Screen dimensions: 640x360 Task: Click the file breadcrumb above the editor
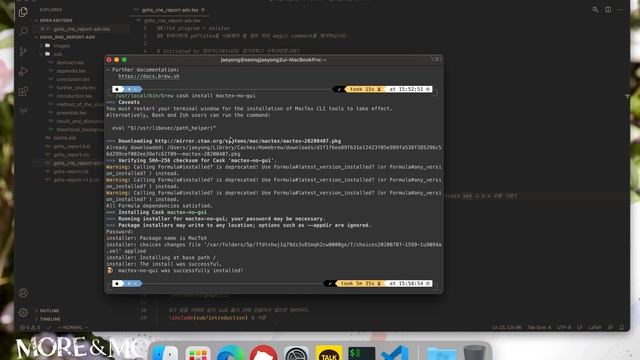[x=172, y=20]
